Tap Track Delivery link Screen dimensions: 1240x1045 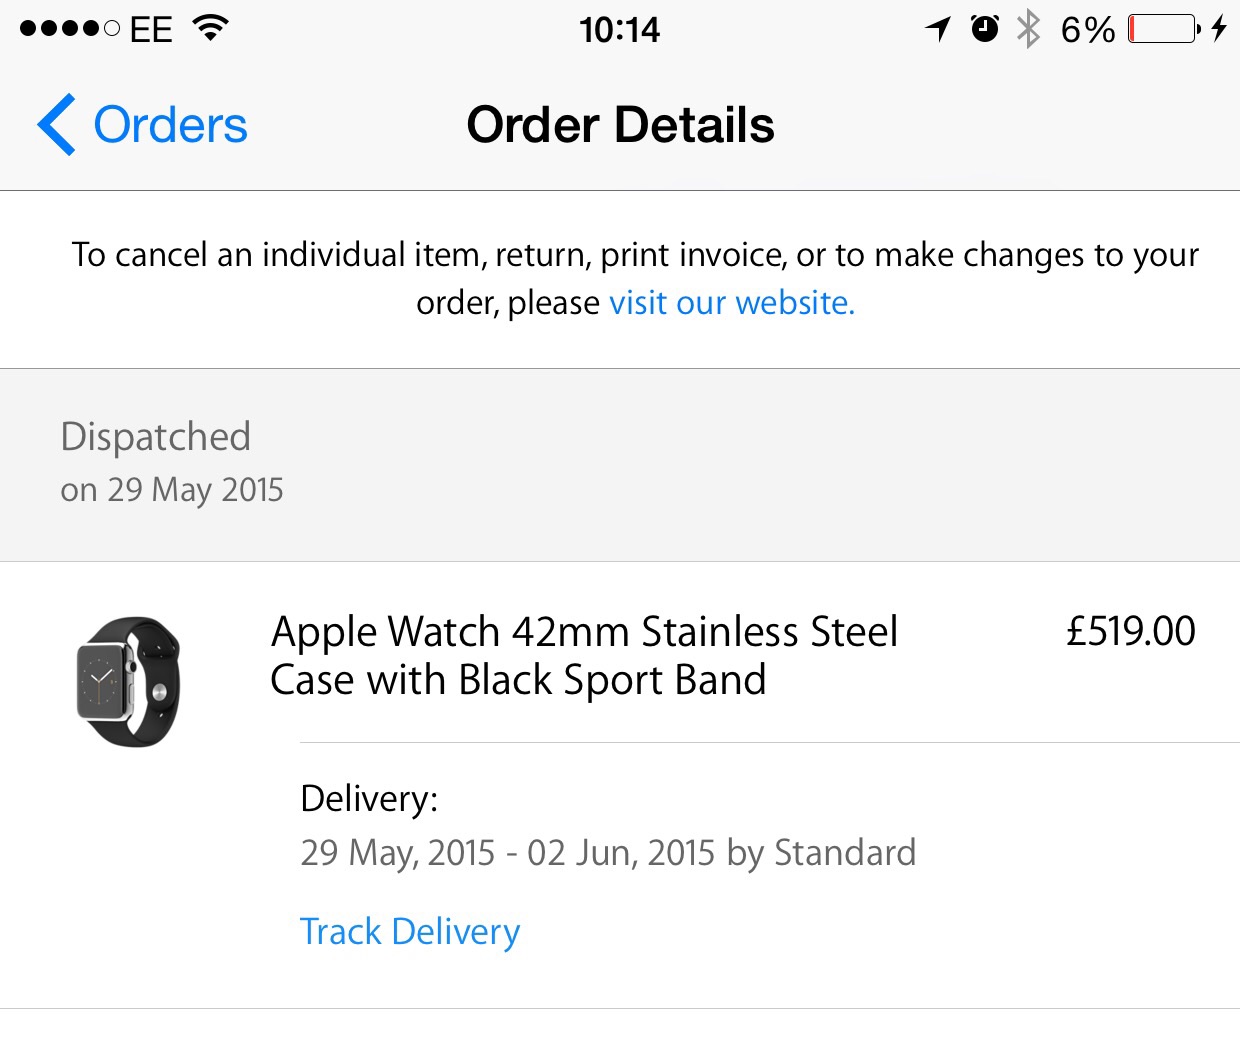[410, 931]
